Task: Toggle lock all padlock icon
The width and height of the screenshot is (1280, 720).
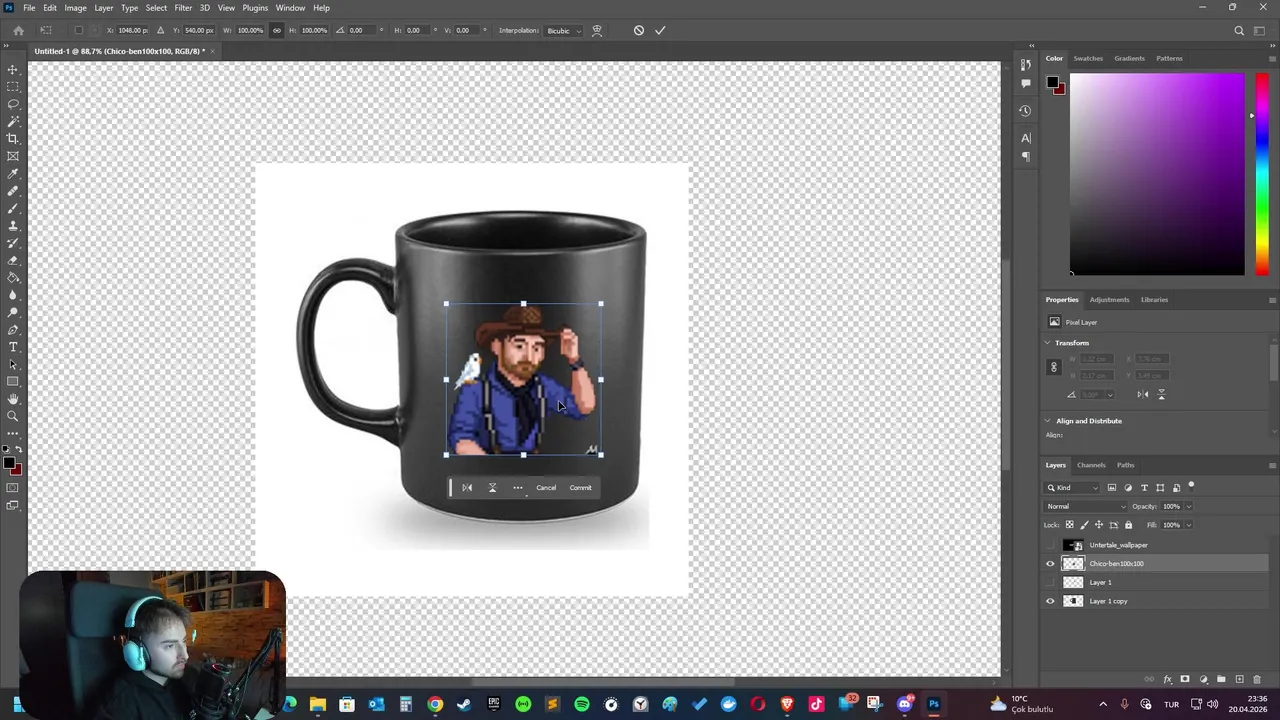Action: pyautogui.click(x=1129, y=525)
